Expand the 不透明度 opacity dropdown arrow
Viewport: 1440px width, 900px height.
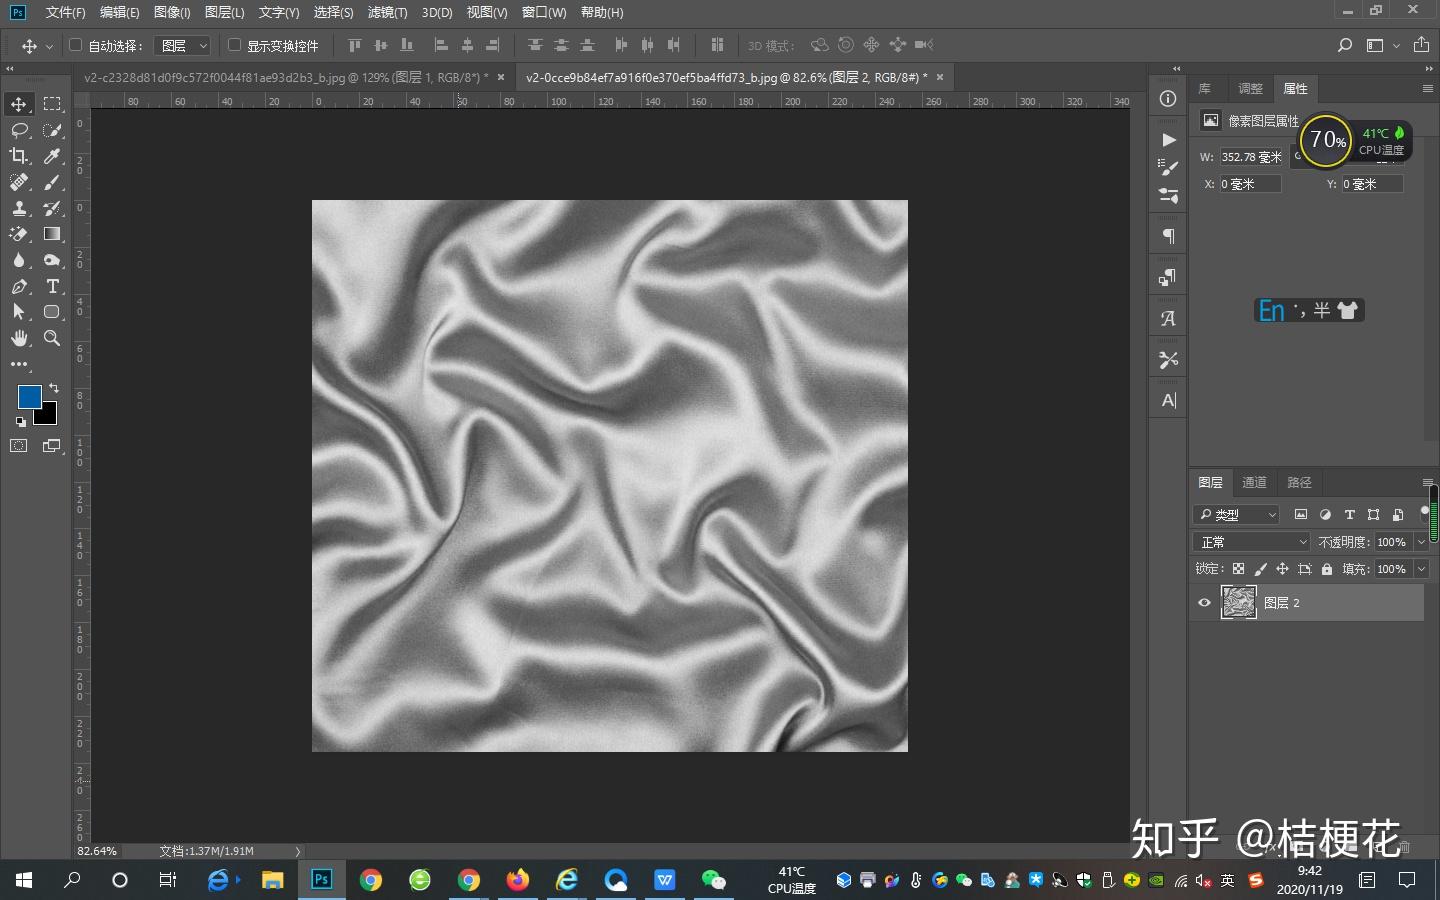pos(1421,542)
